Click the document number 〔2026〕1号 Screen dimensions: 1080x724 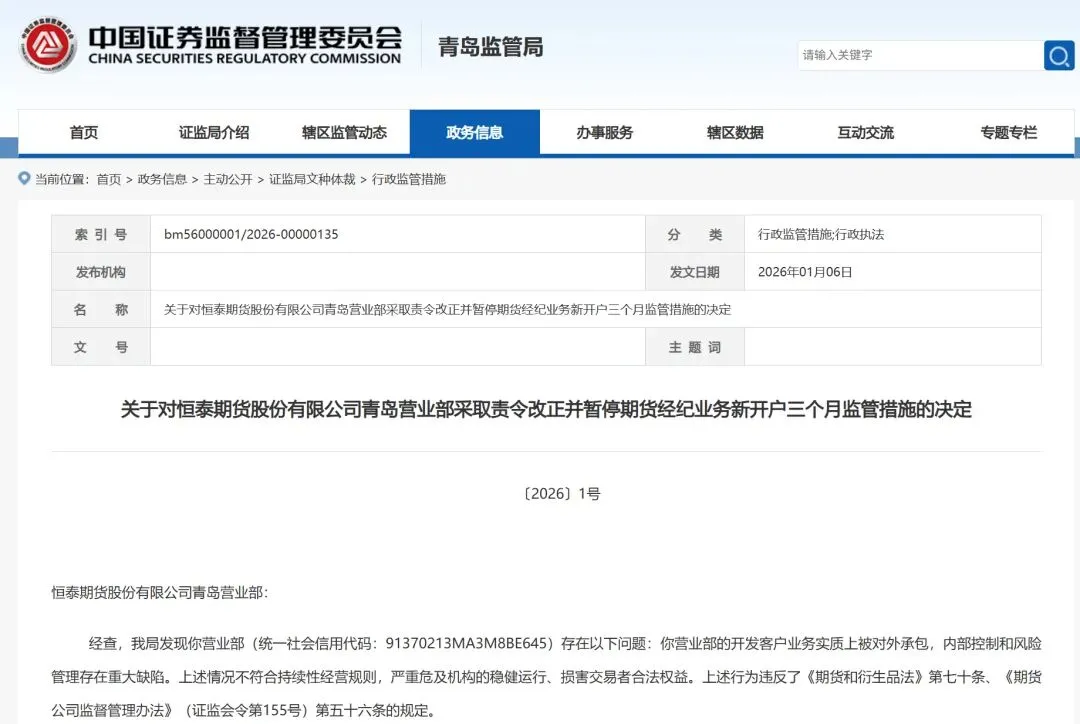coord(561,493)
